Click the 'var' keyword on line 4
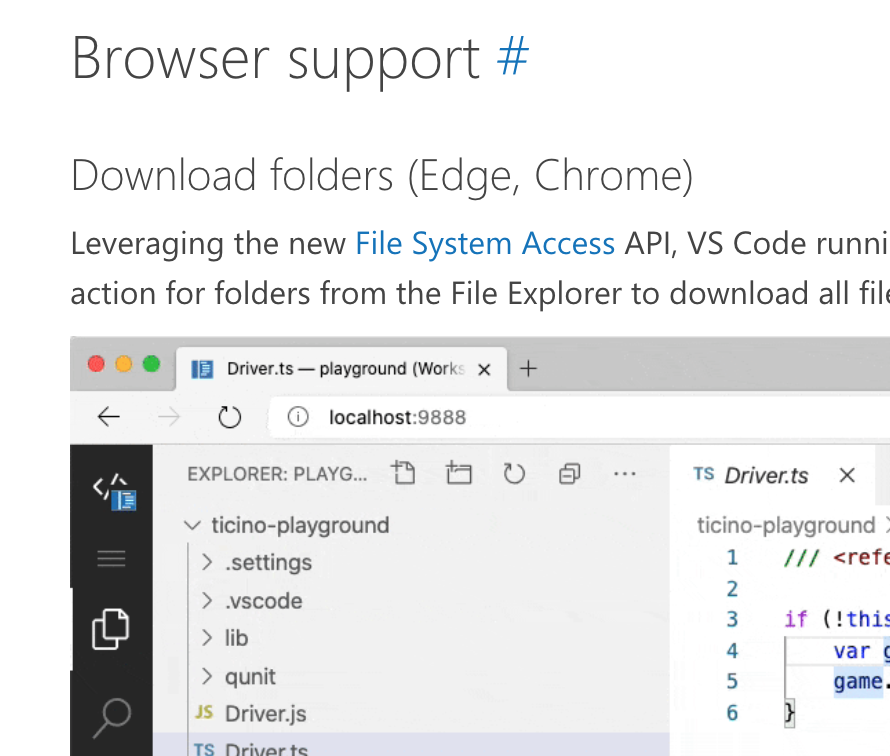The height and width of the screenshot is (756, 890). click(x=851, y=650)
